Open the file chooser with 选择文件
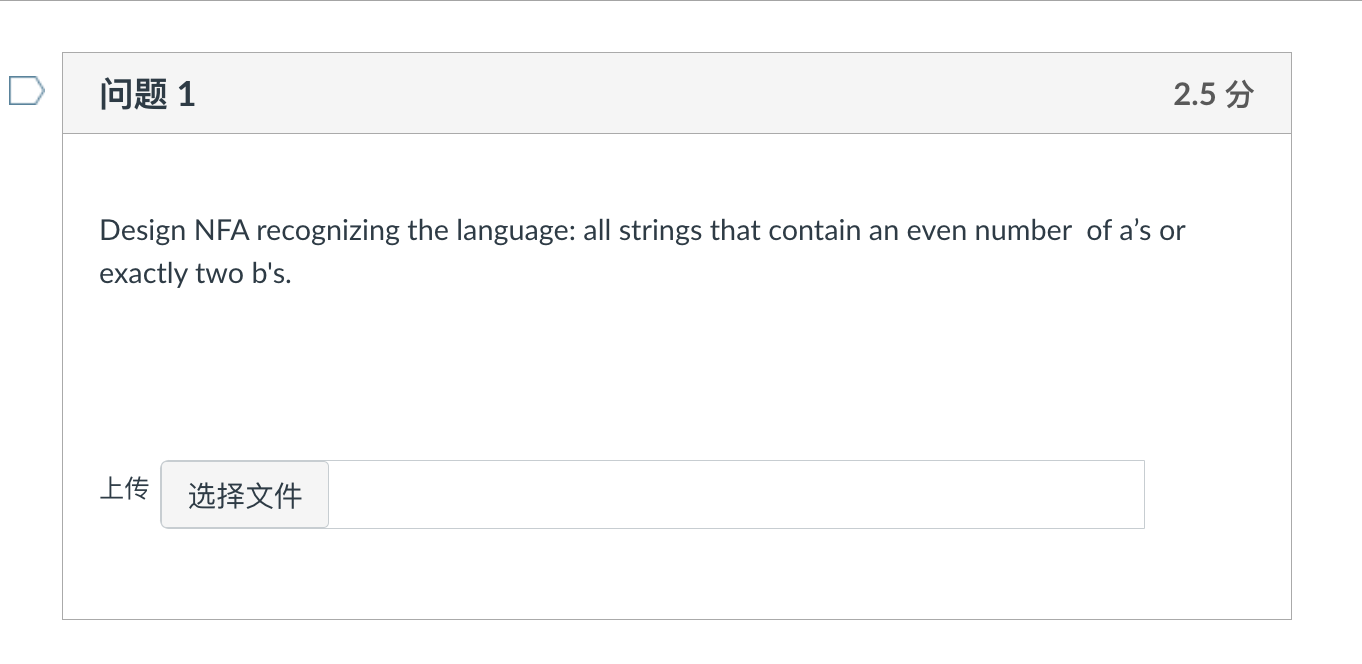Viewport: 1362px width, 664px height. click(244, 494)
